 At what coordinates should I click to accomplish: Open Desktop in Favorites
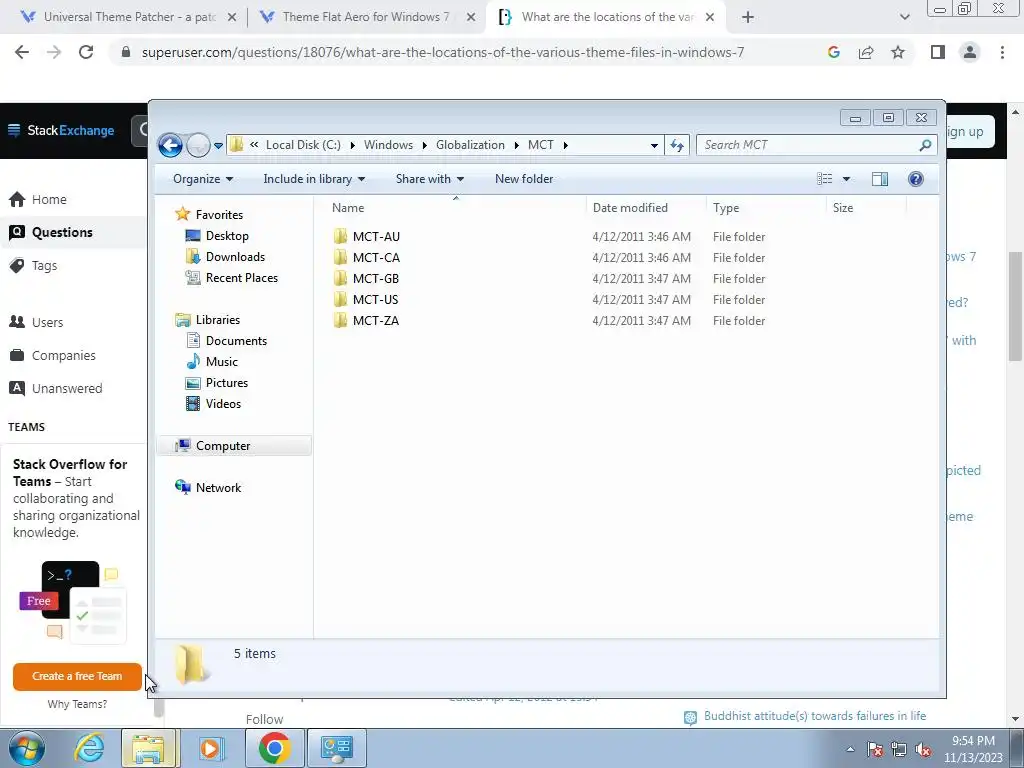(217, 236)
